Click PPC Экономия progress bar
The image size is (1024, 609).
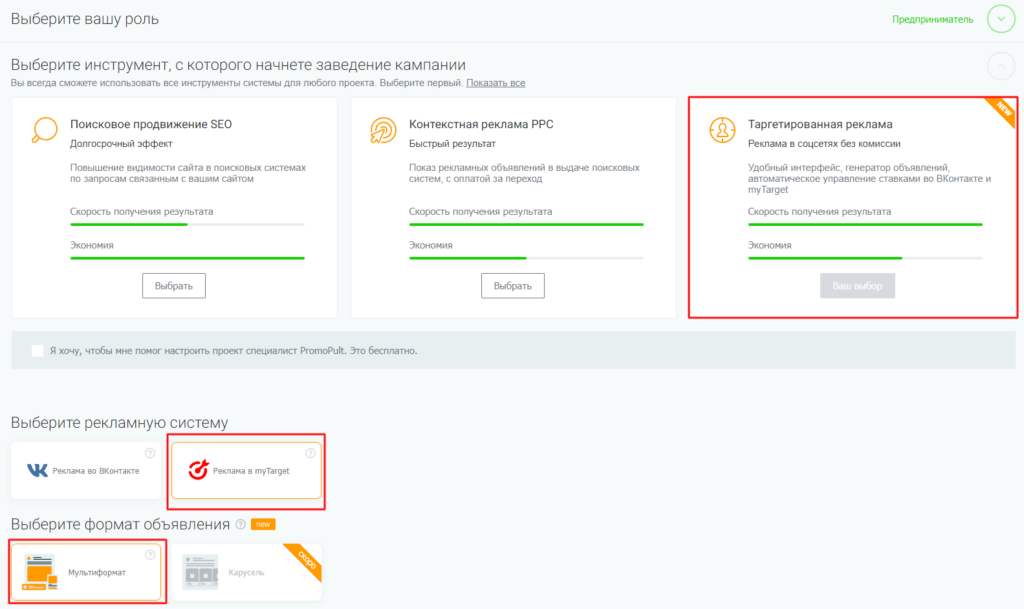(x=526, y=258)
